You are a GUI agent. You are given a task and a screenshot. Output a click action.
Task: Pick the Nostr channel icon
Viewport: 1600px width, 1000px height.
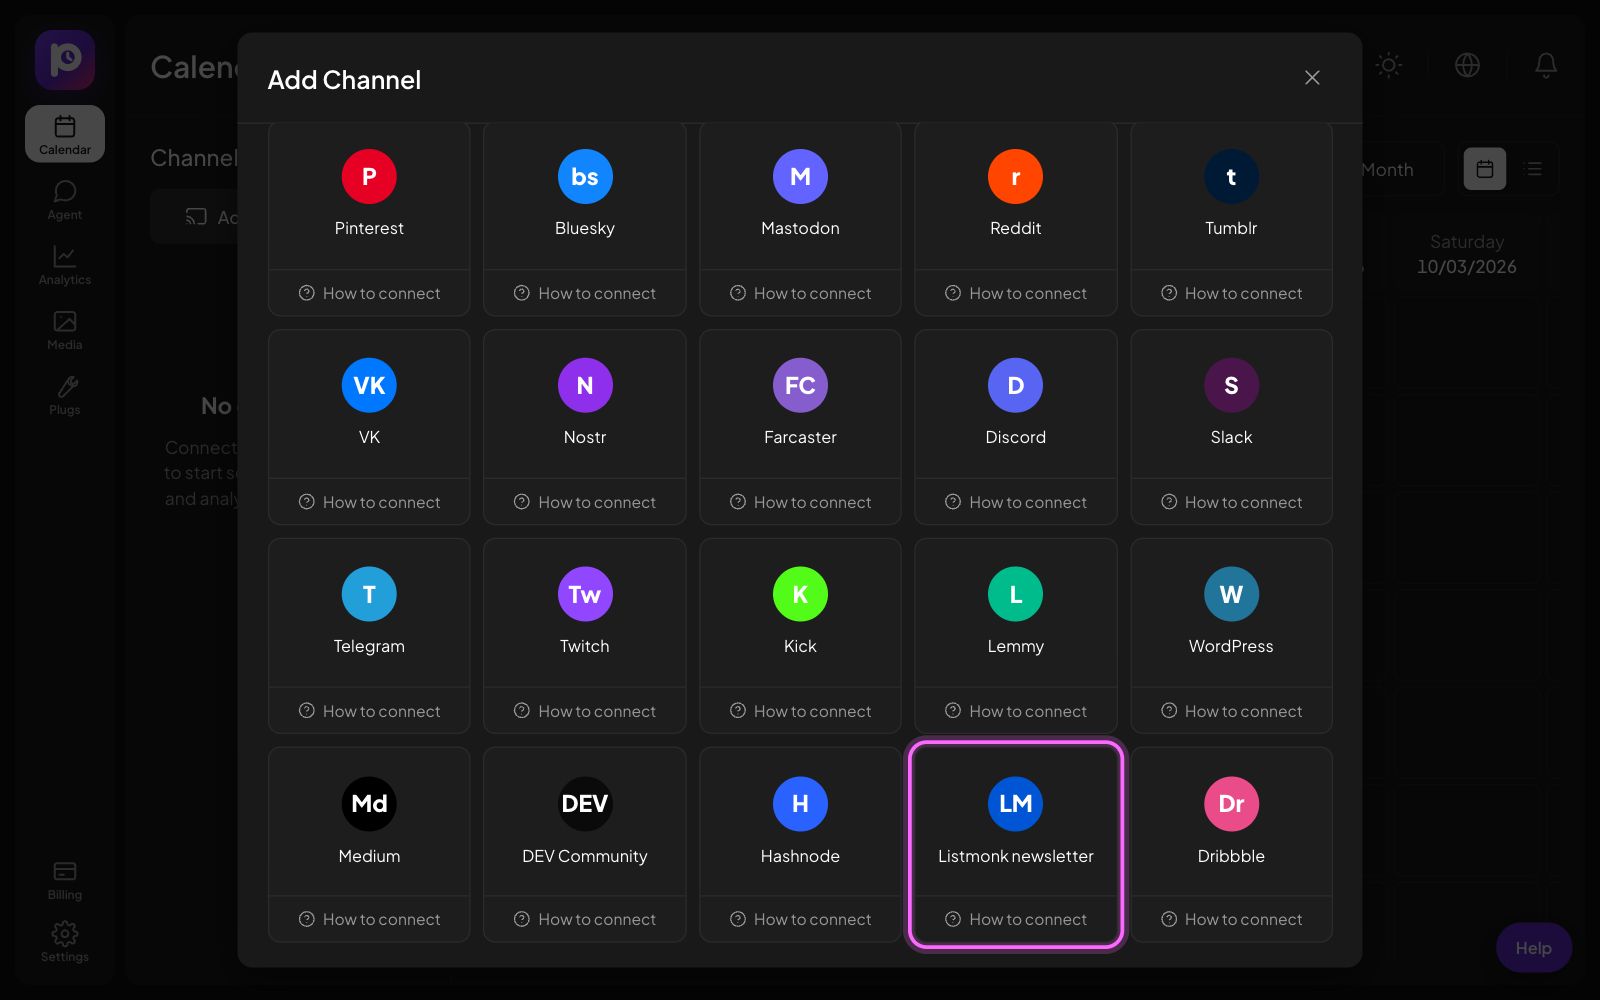[585, 385]
